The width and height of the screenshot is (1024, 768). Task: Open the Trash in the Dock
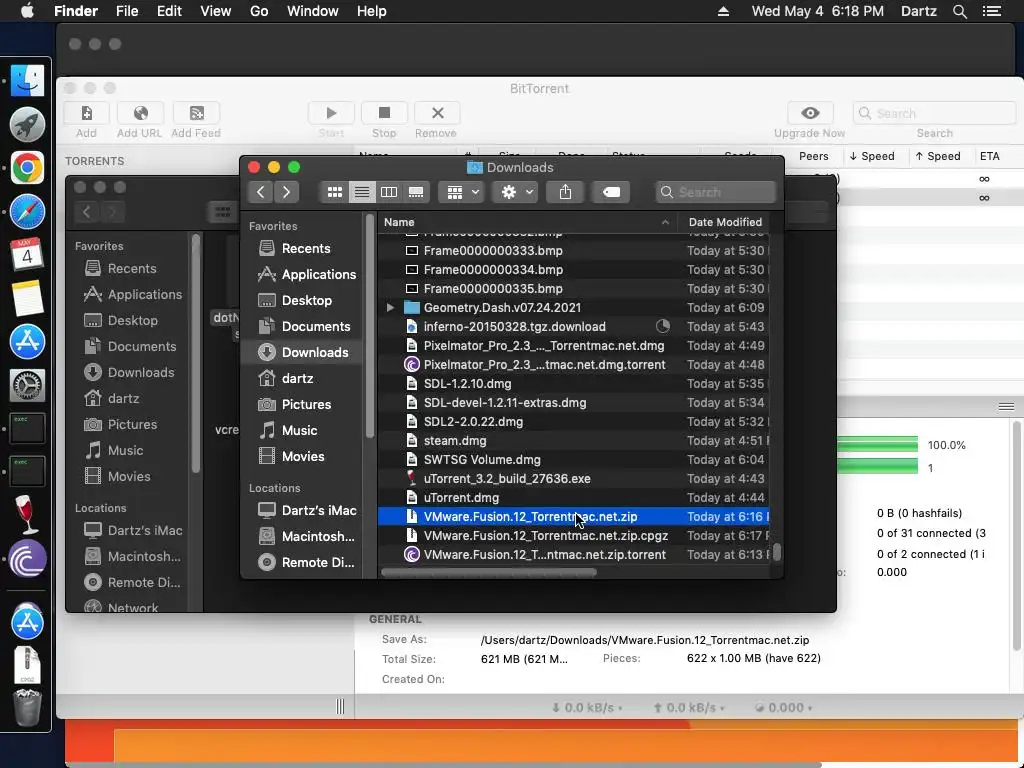click(27, 709)
